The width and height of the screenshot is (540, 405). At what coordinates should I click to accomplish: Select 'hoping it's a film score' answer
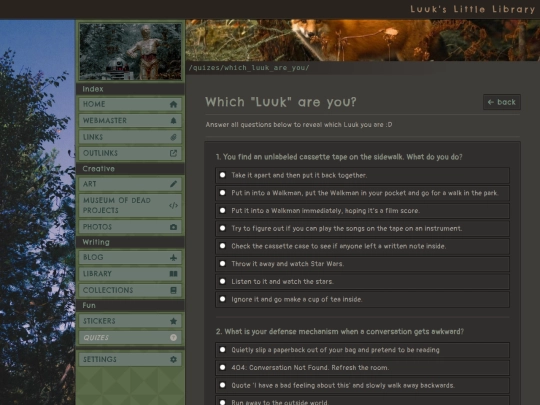tap(362, 211)
